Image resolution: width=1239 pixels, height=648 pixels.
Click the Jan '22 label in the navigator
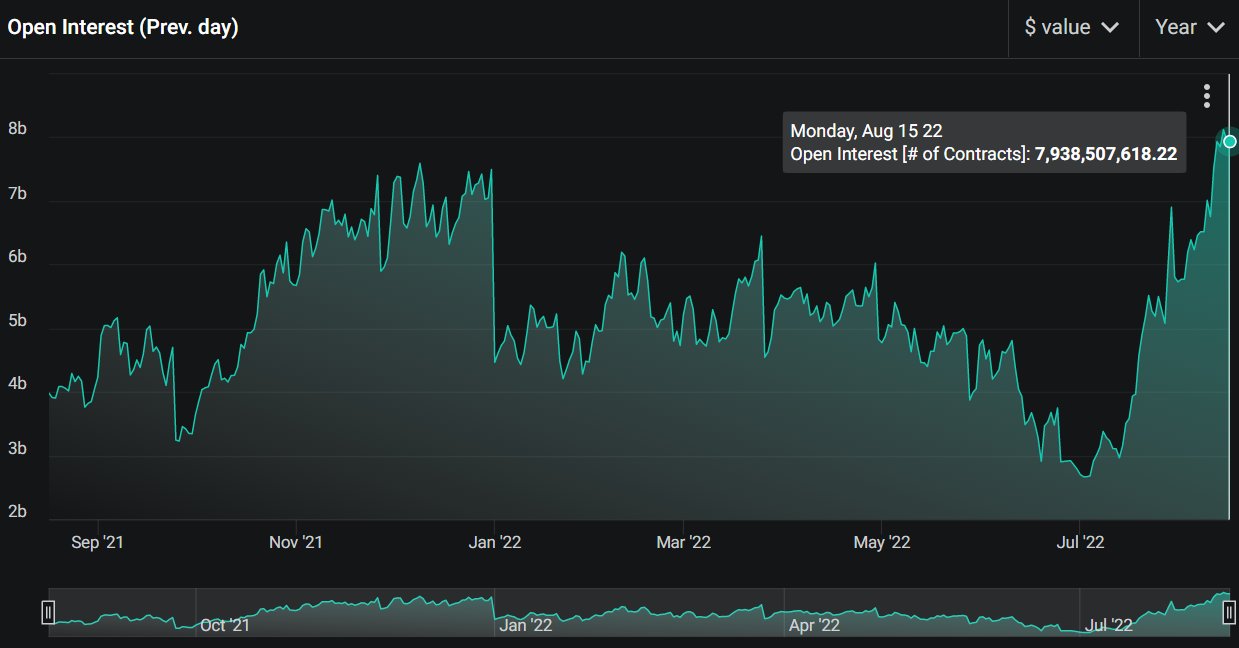pyautogui.click(x=525, y=626)
